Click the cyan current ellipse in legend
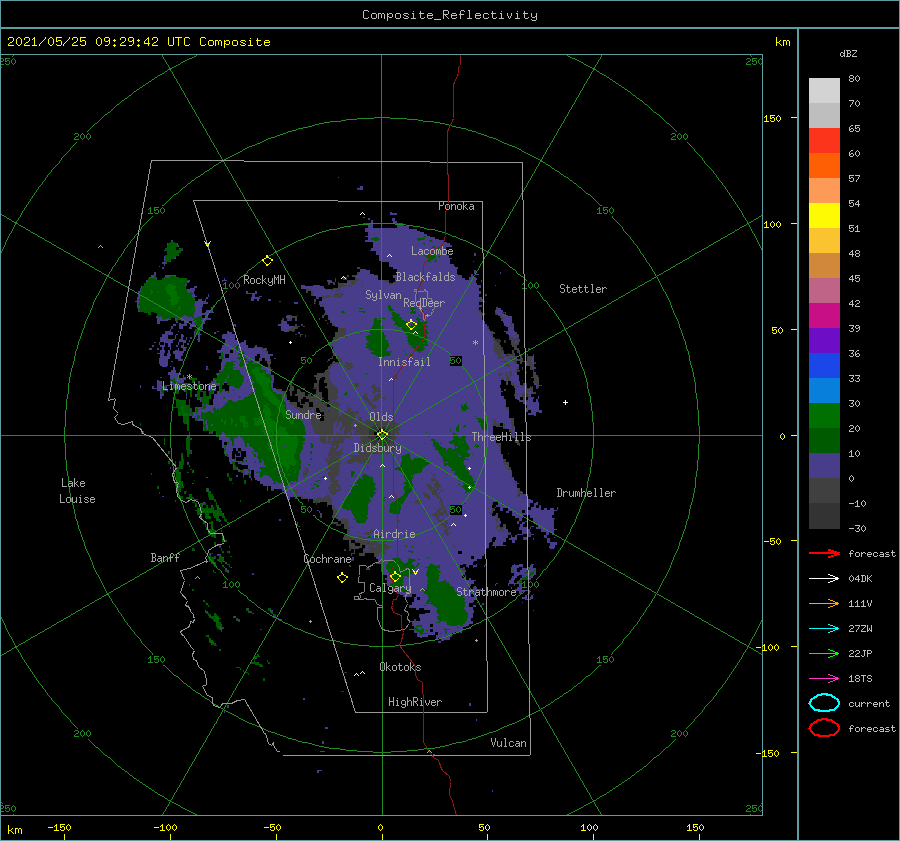 coord(824,703)
